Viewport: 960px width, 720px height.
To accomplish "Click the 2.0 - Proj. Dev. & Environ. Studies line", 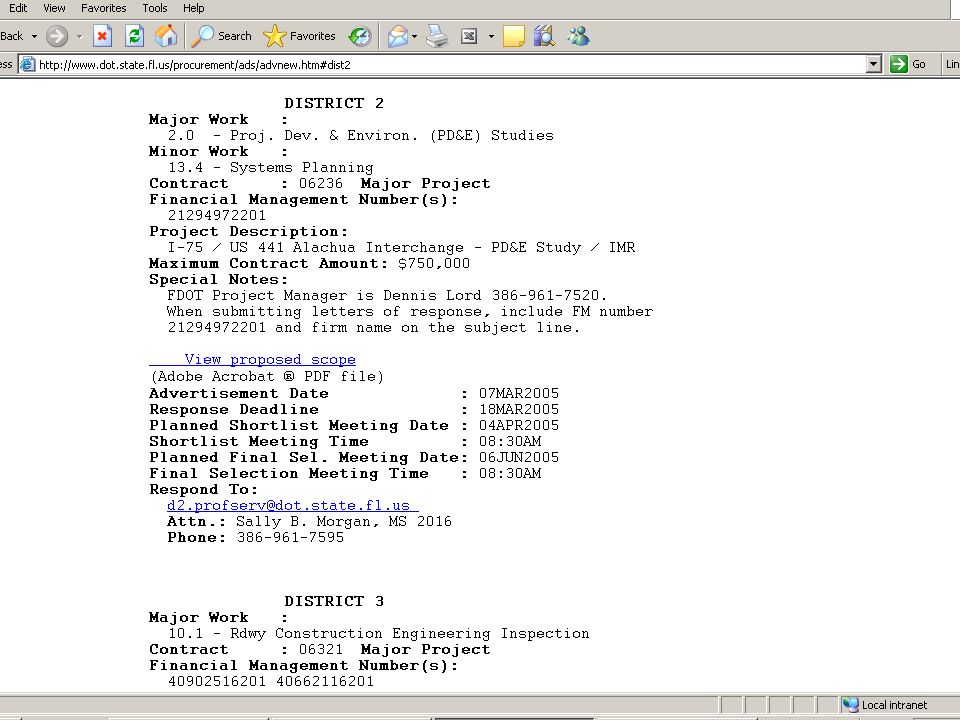I will (x=361, y=135).
